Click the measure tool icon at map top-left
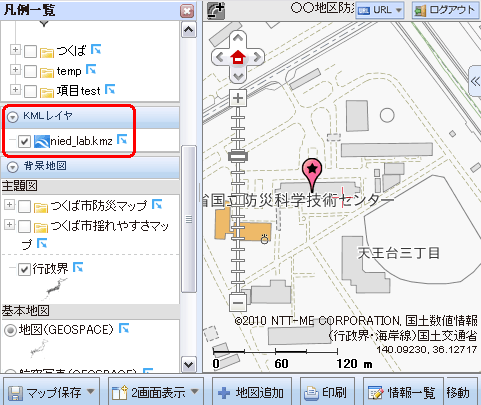 click(216, 11)
